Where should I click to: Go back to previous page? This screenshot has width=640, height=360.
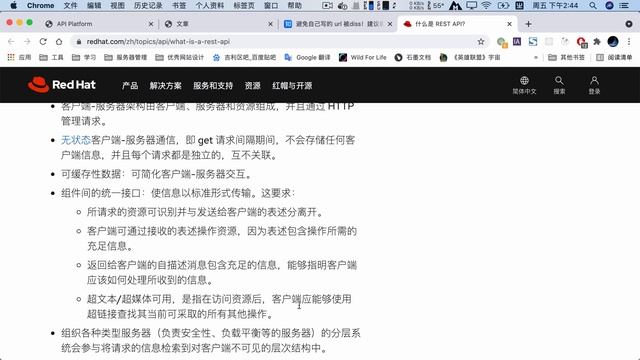[11, 41]
